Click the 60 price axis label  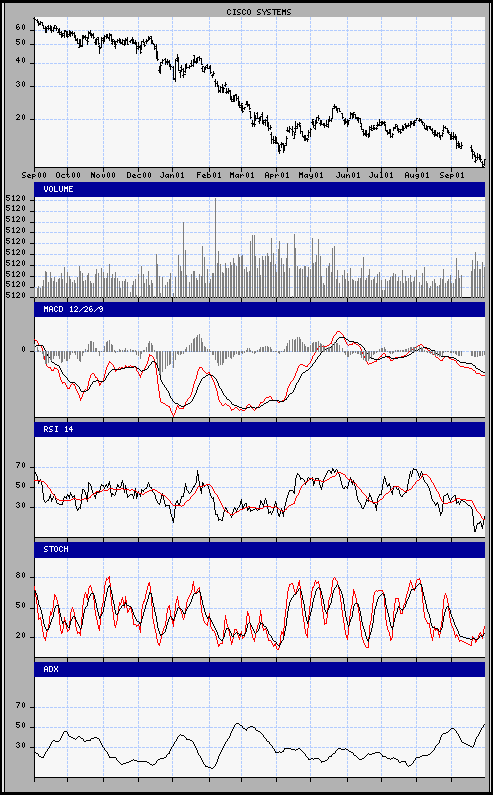point(20,29)
